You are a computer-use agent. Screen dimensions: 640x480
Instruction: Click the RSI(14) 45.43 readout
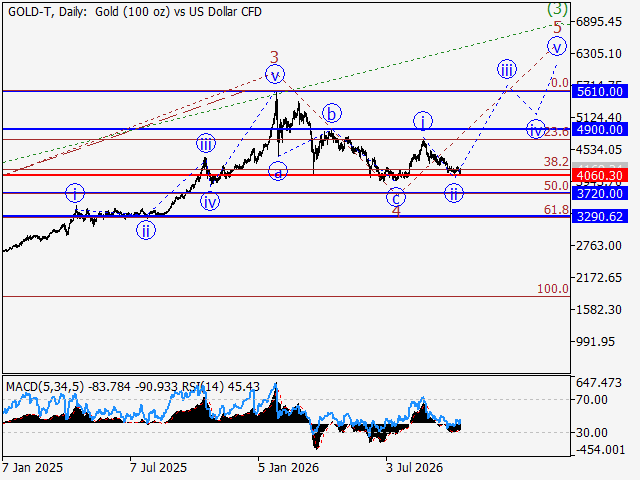[220, 387]
